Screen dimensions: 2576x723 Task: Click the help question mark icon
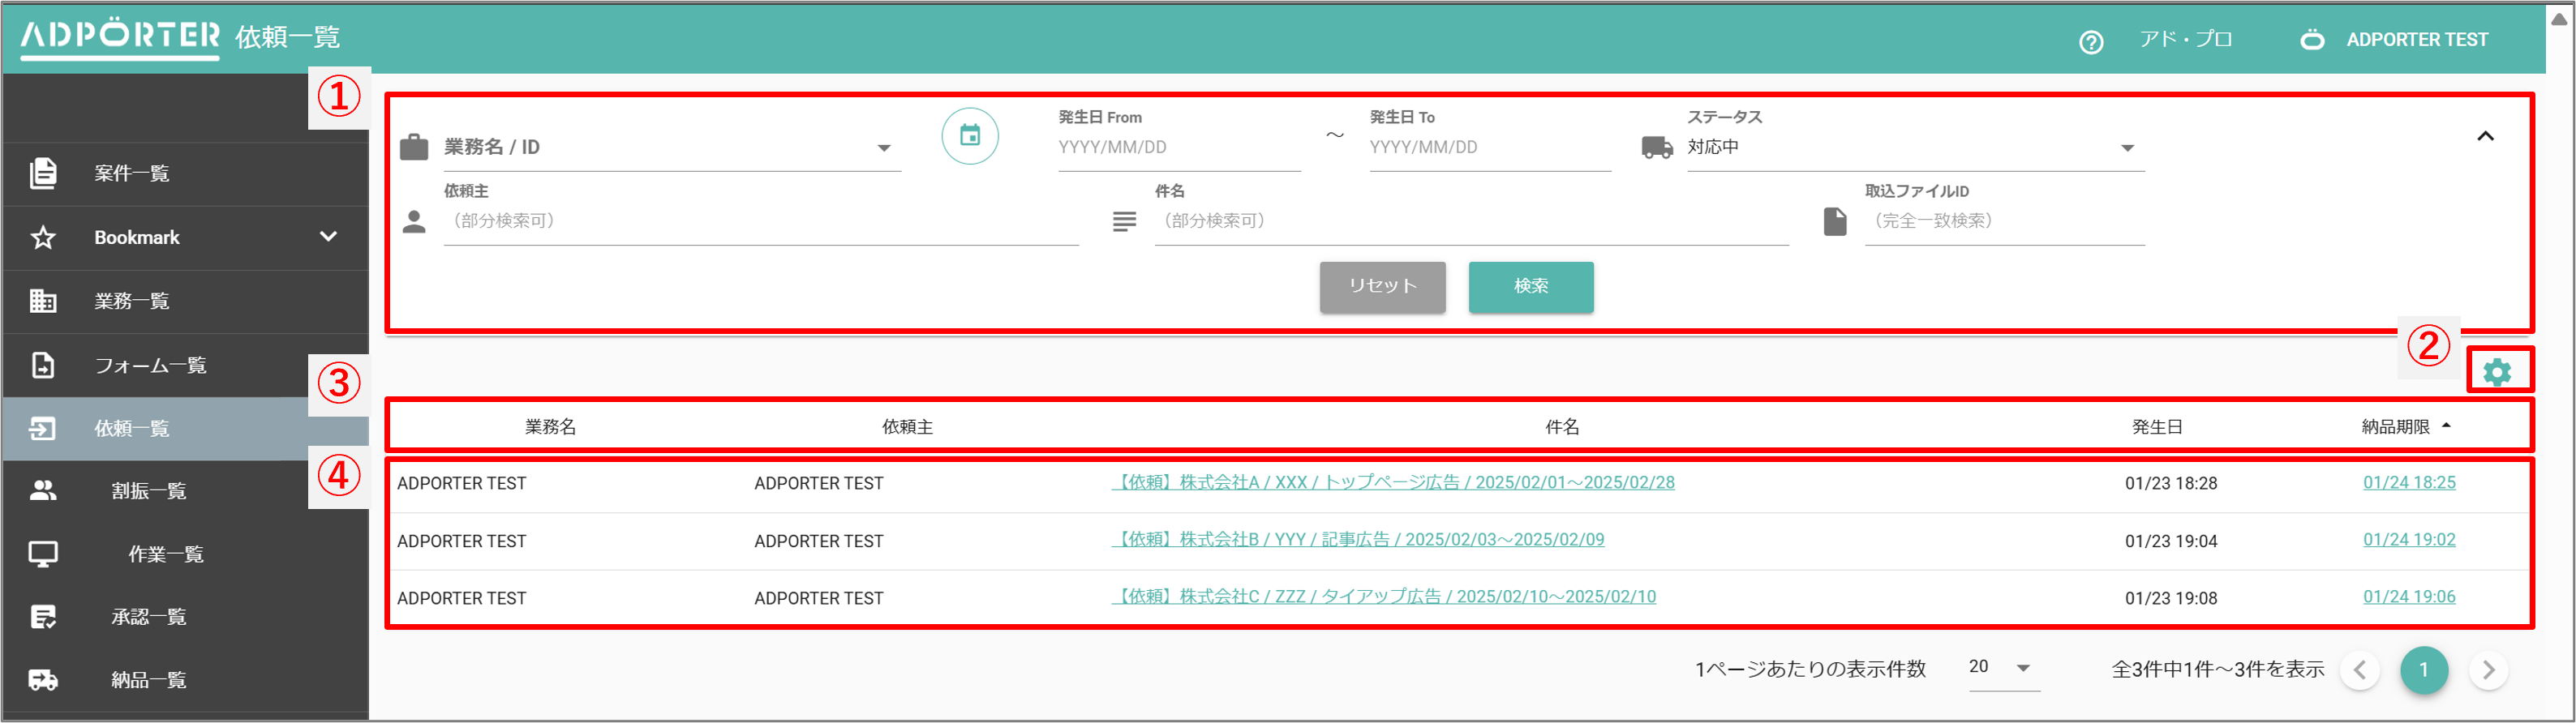pyautogui.click(x=2090, y=41)
